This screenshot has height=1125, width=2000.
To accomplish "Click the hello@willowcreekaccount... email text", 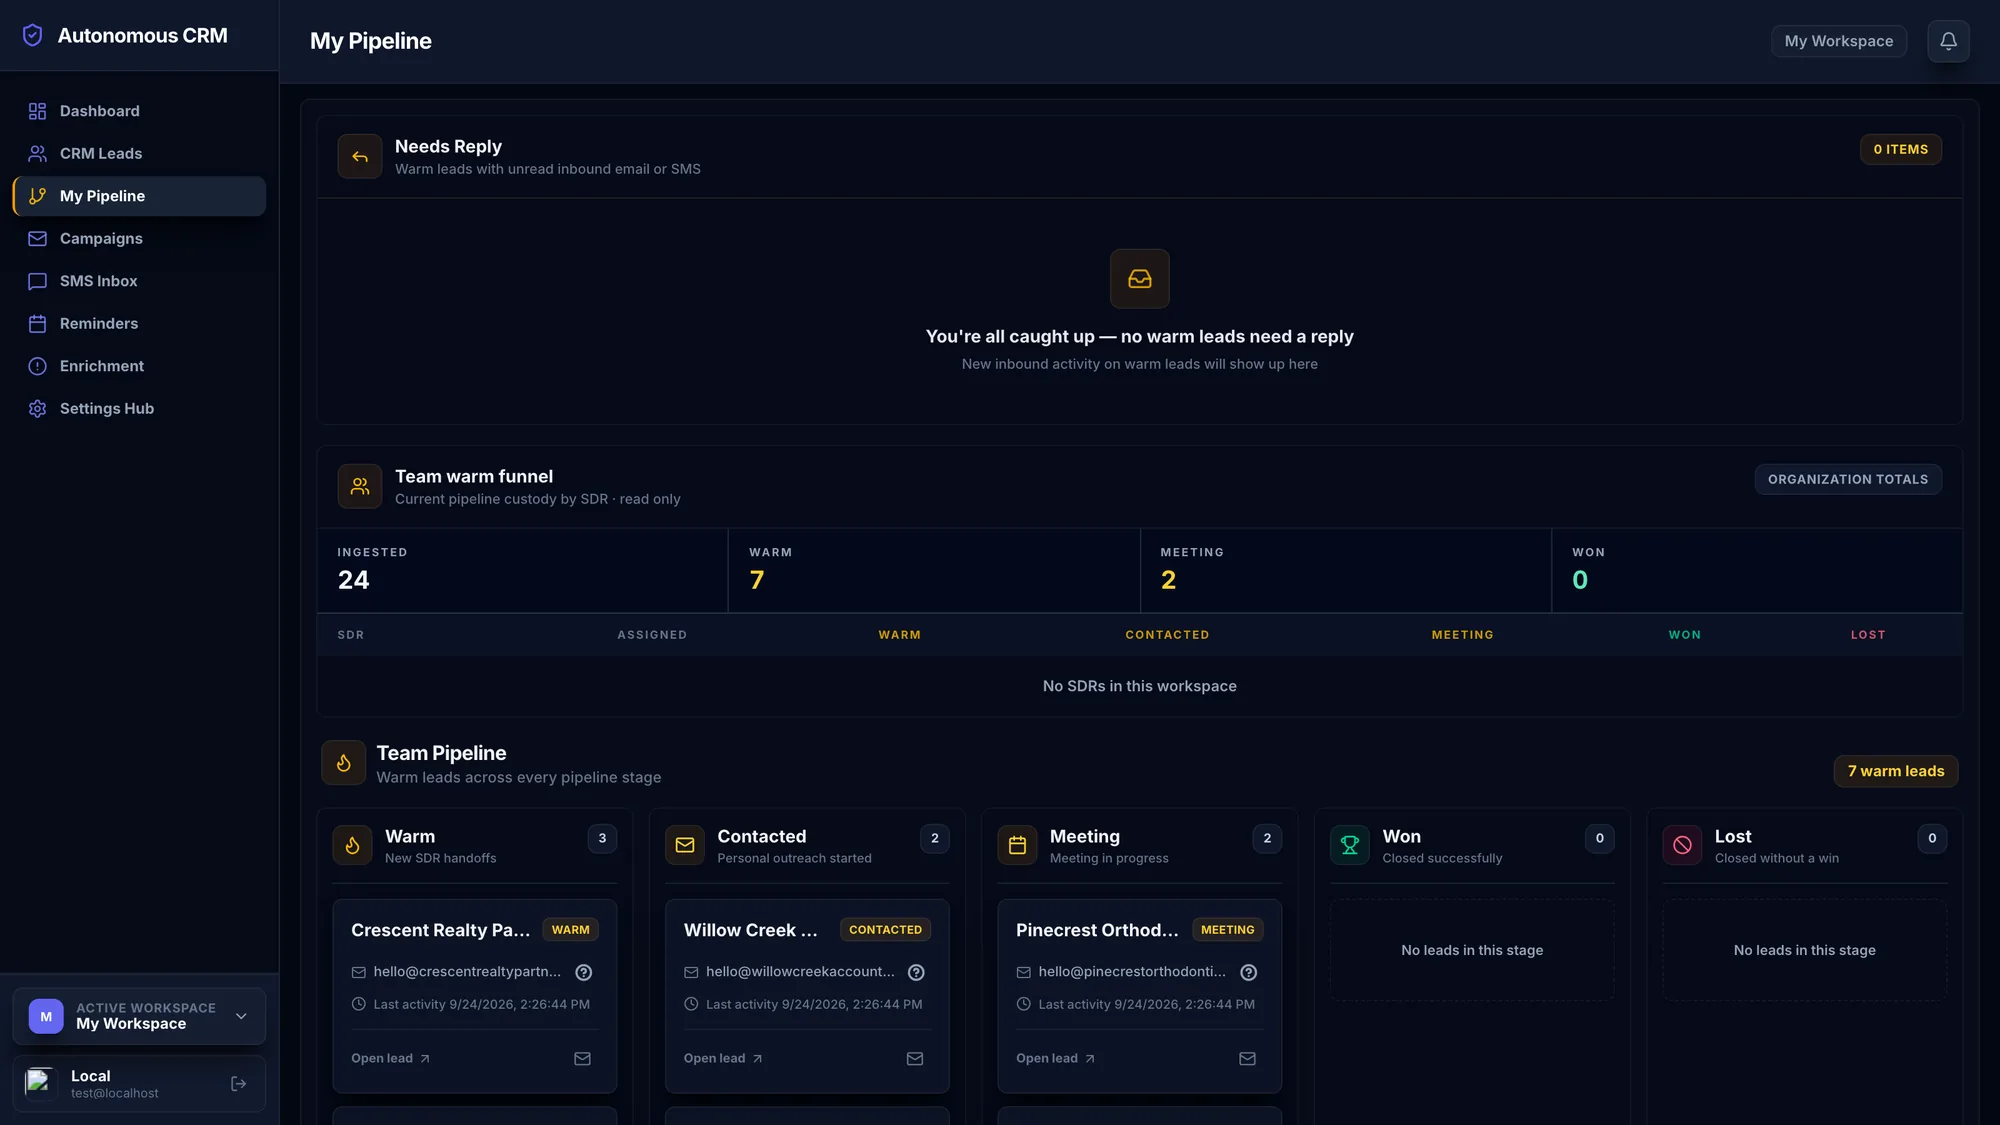I will (800, 972).
